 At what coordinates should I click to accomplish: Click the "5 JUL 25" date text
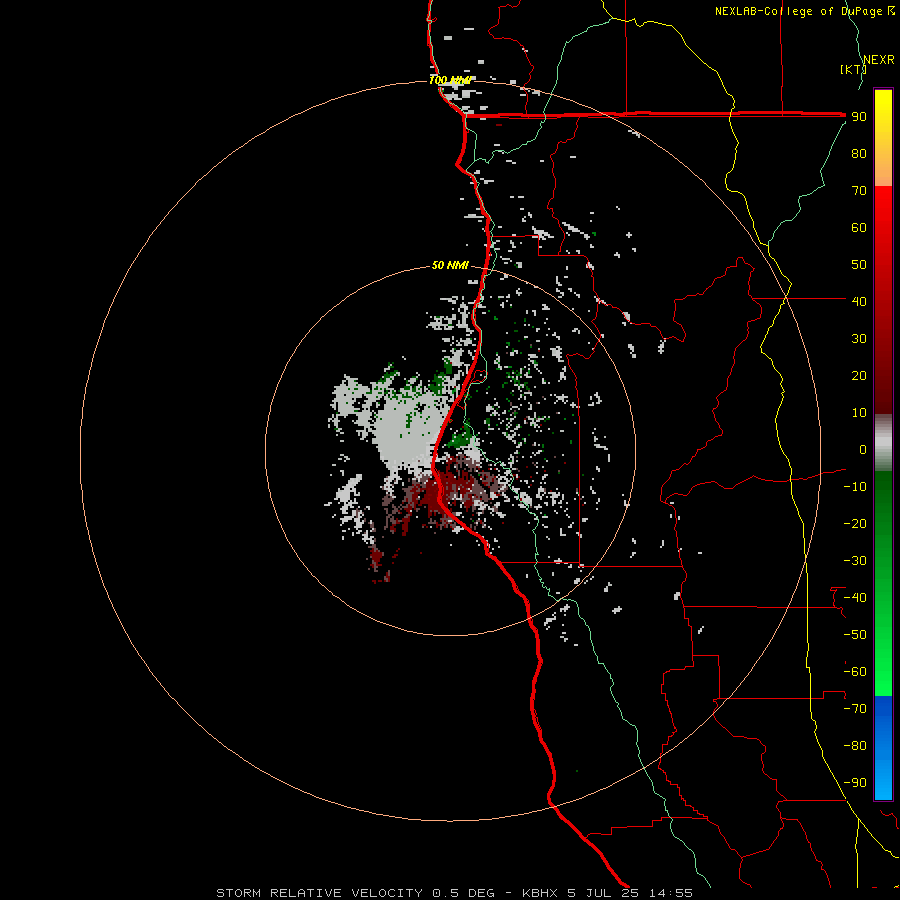tap(603, 893)
